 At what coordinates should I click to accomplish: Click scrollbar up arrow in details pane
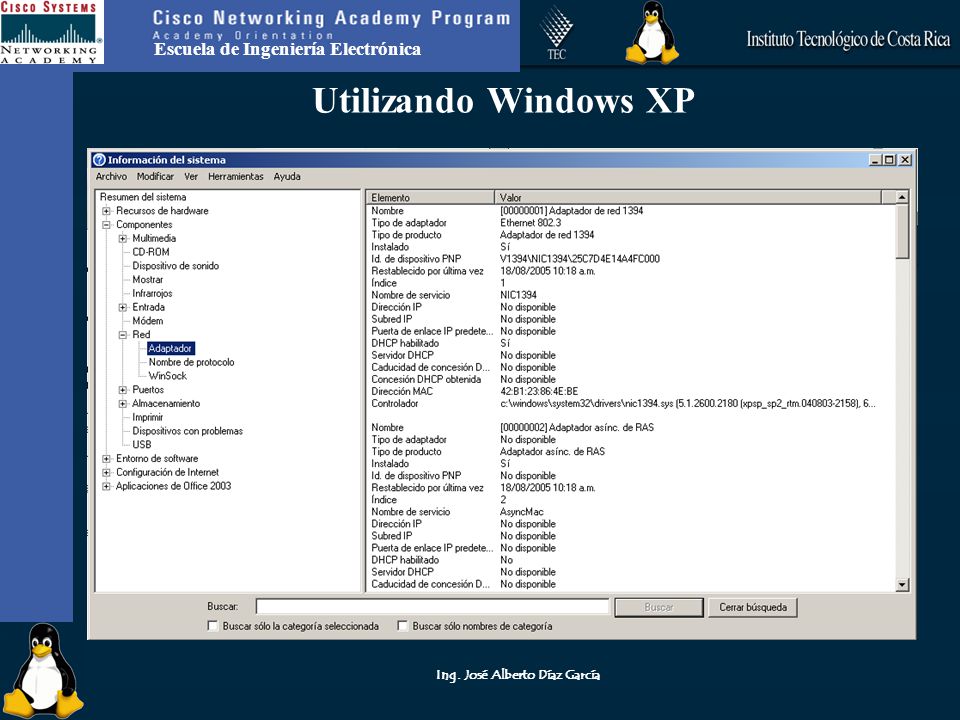pyautogui.click(x=902, y=197)
